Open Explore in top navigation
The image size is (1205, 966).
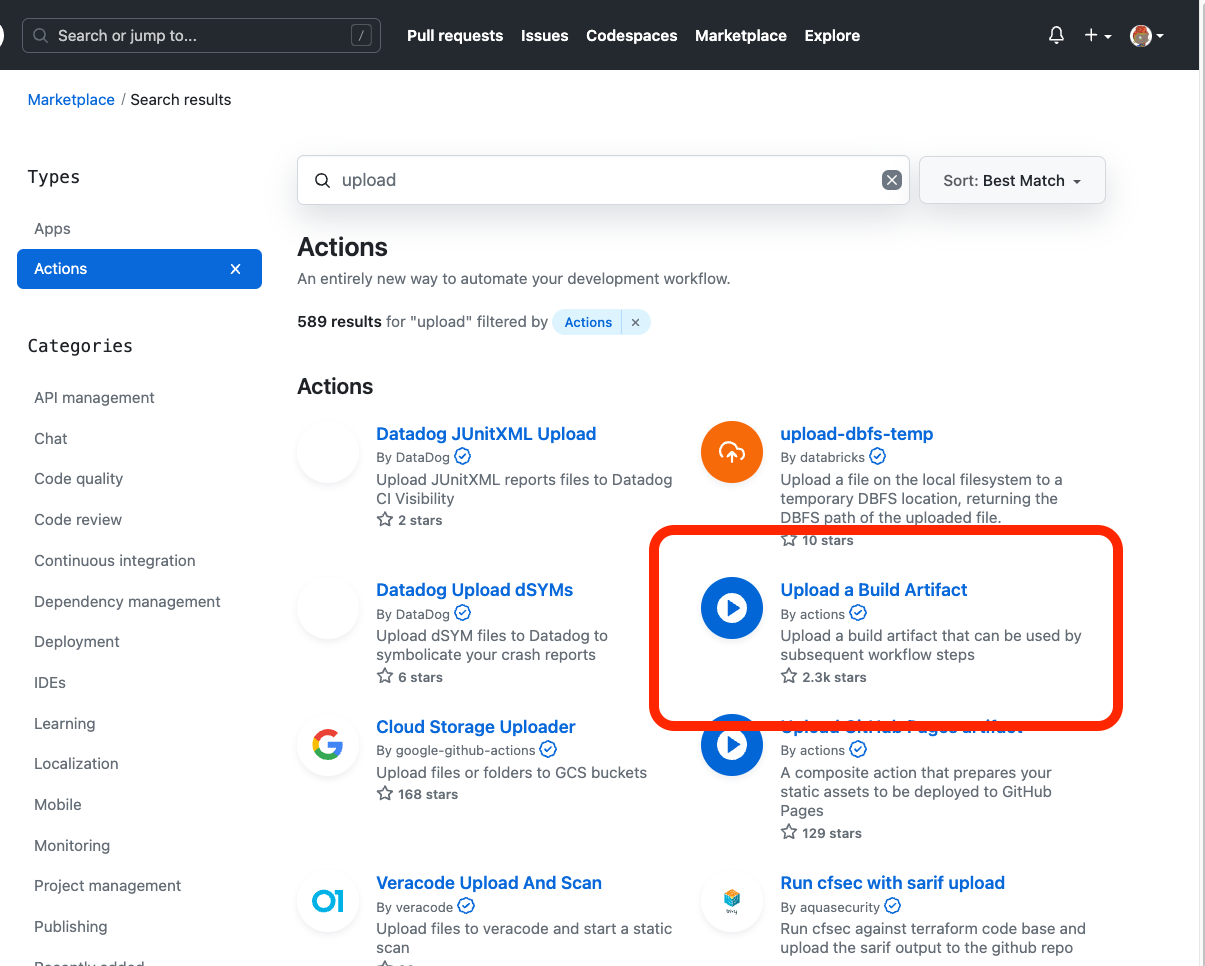pyautogui.click(x=832, y=35)
